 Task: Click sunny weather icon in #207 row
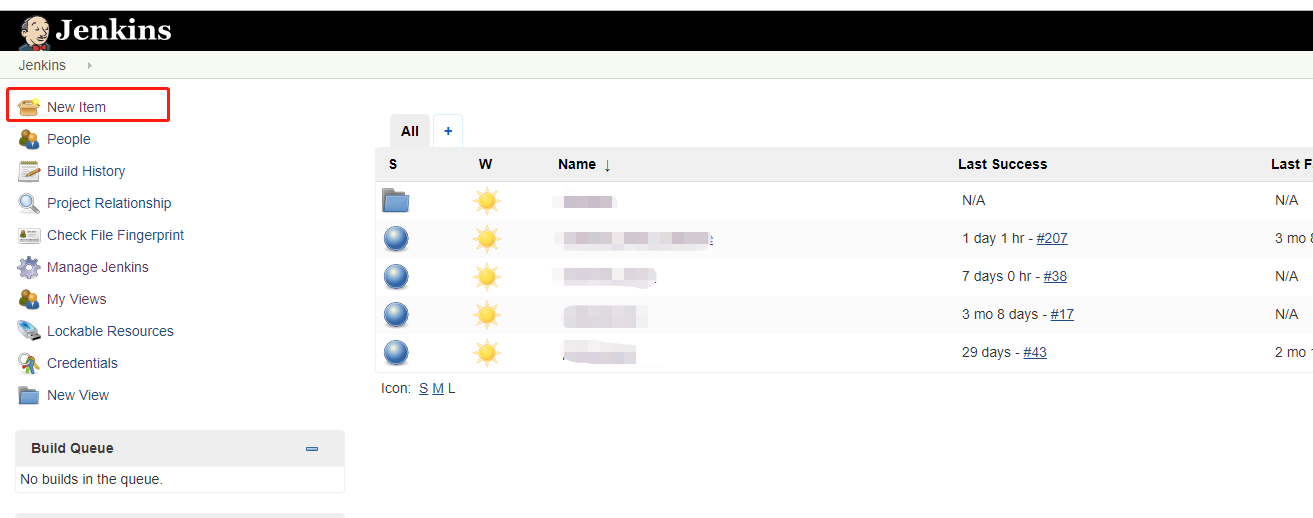(486, 238)
